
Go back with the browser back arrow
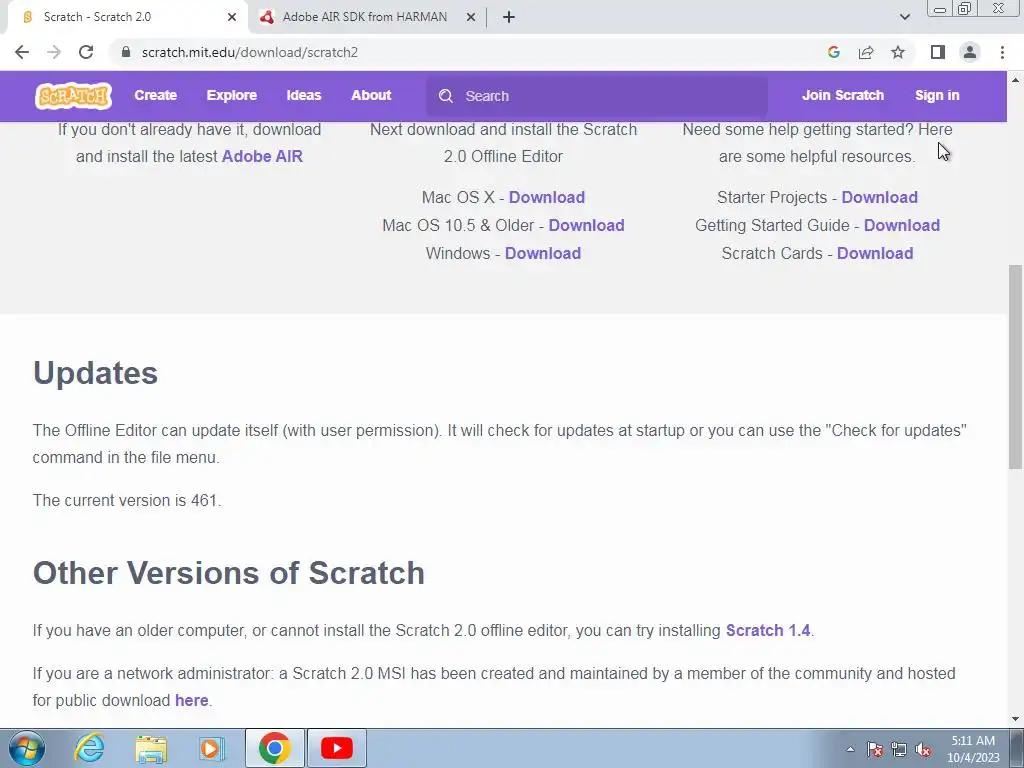[x=22, y=52]
